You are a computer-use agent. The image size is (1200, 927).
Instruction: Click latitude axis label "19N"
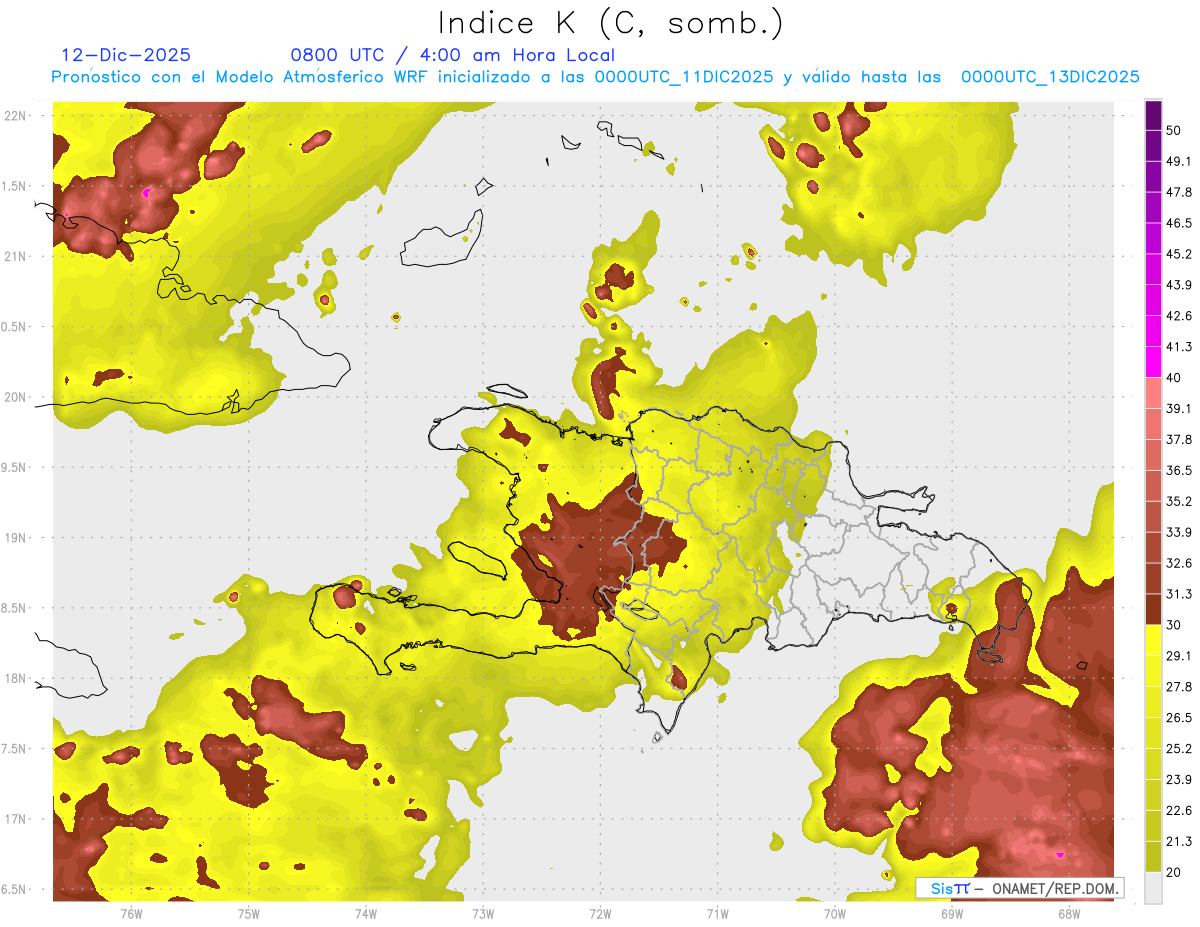click(x=15, y=537)
